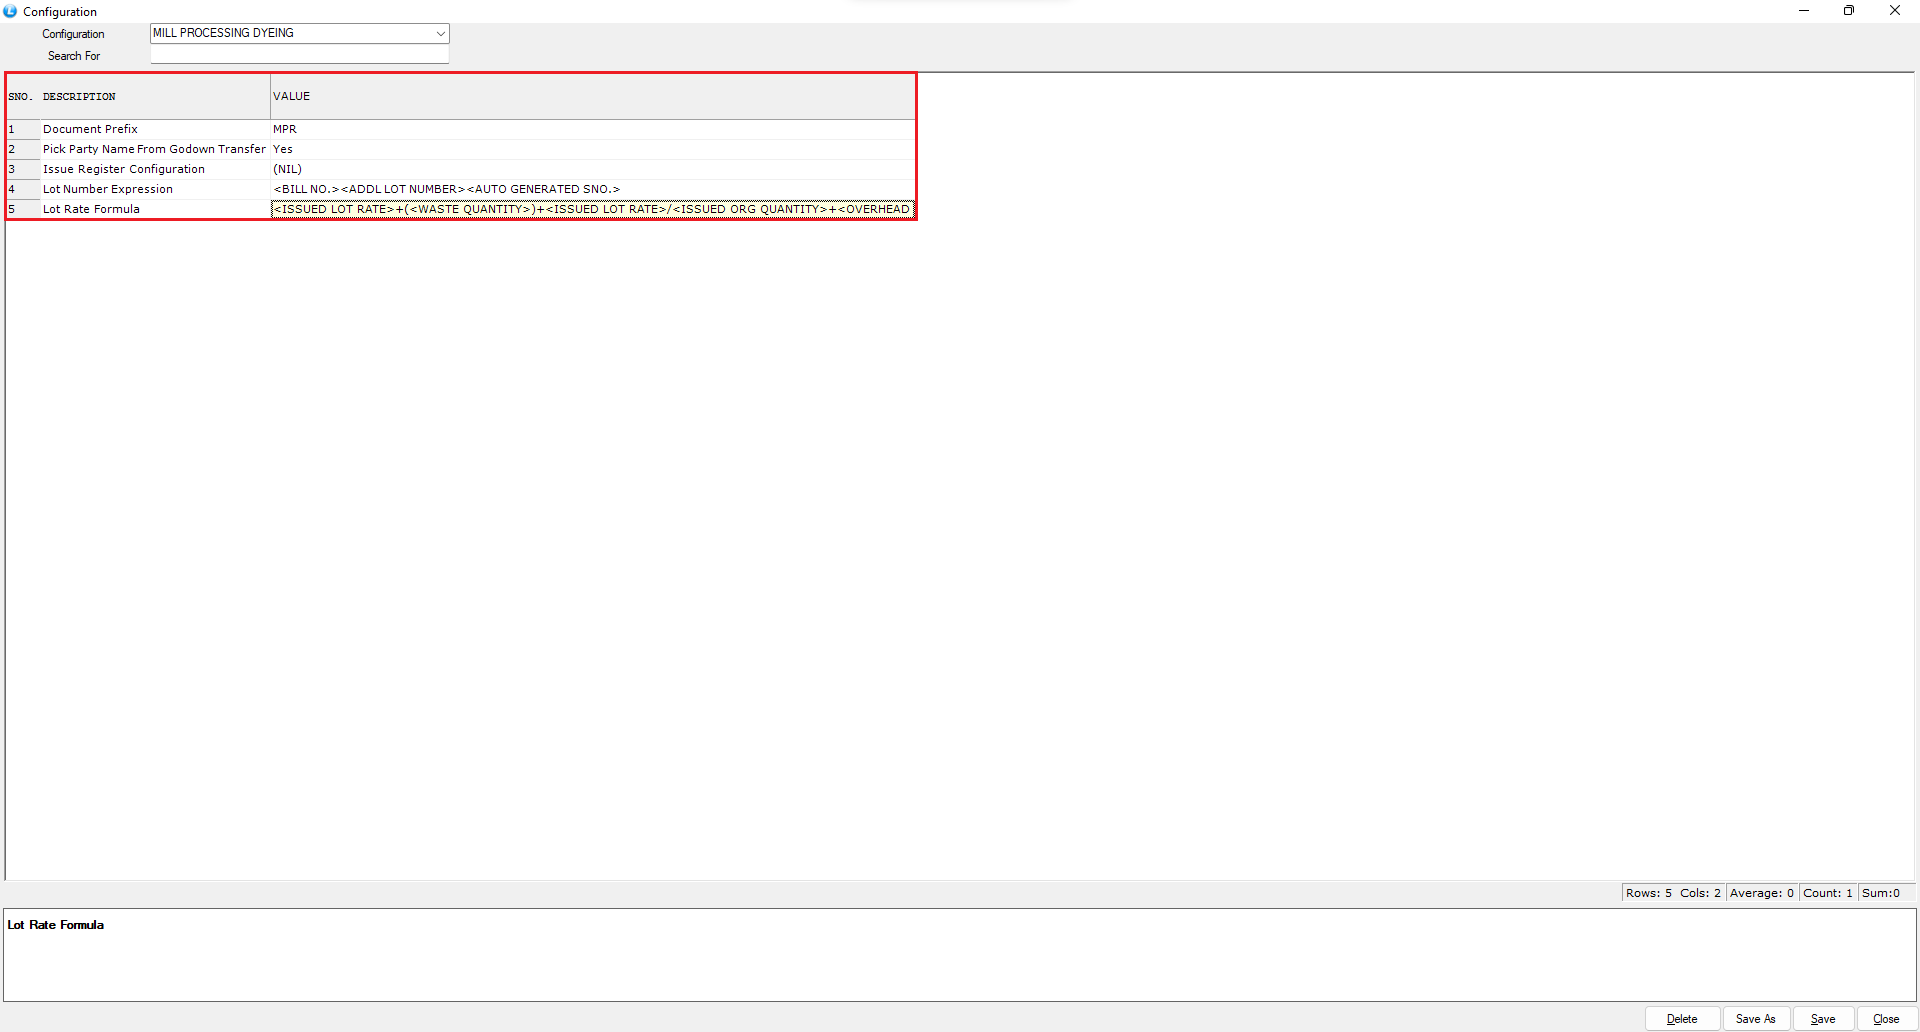This screenshot has height=1032, width=1920.
Task: Select the Document Prefix row
Action: [90, 129]
